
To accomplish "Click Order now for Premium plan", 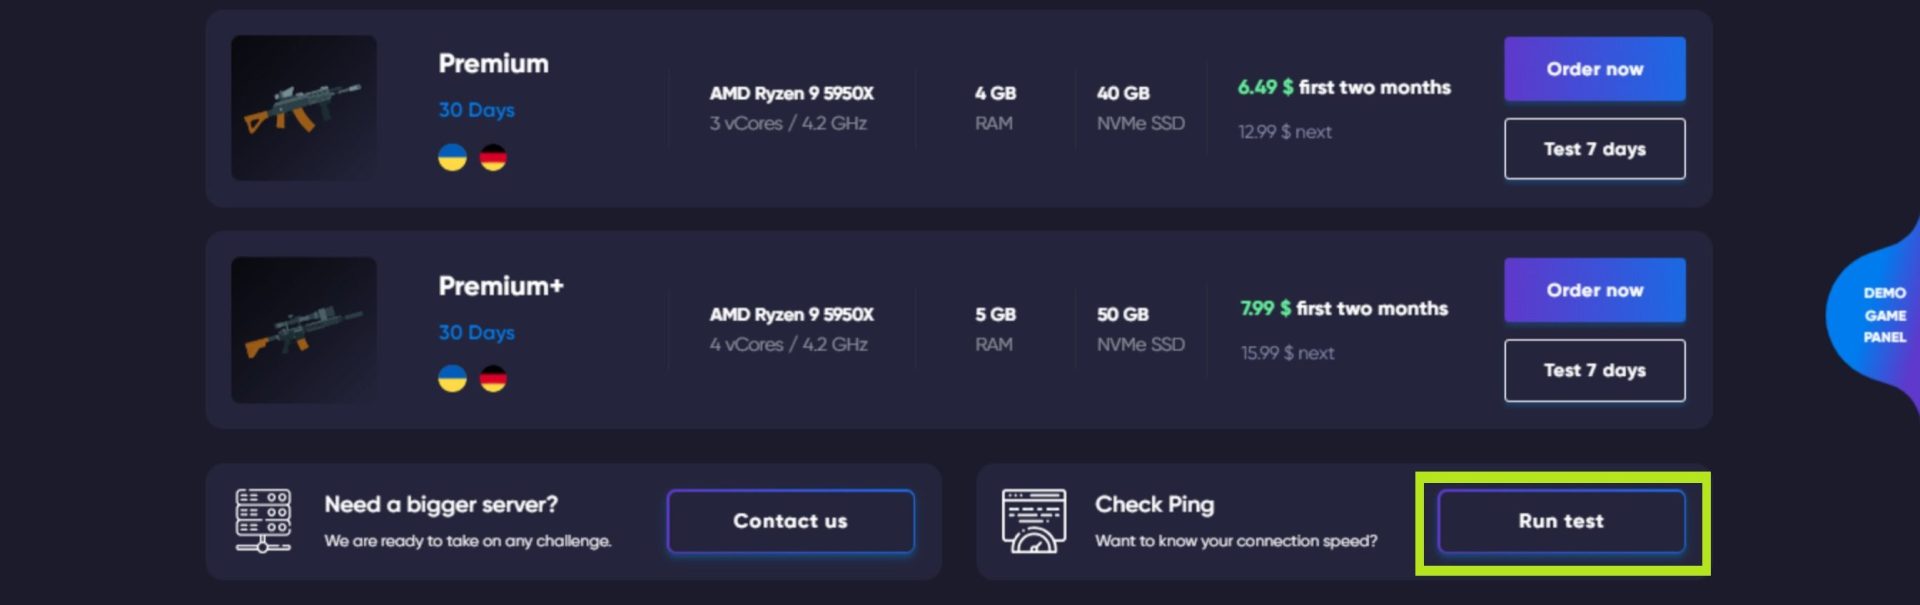I will 1594,69.
